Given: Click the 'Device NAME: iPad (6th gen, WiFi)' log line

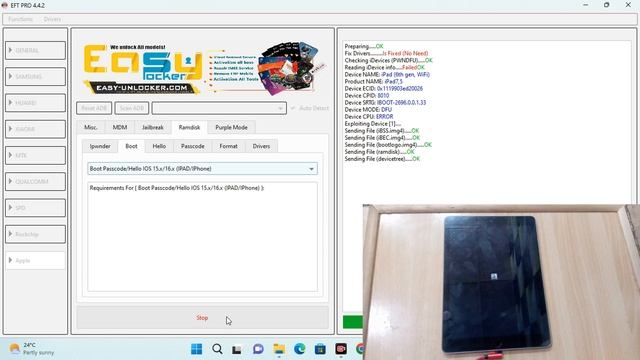Looking at the screenshot, I should coord(387,74).
